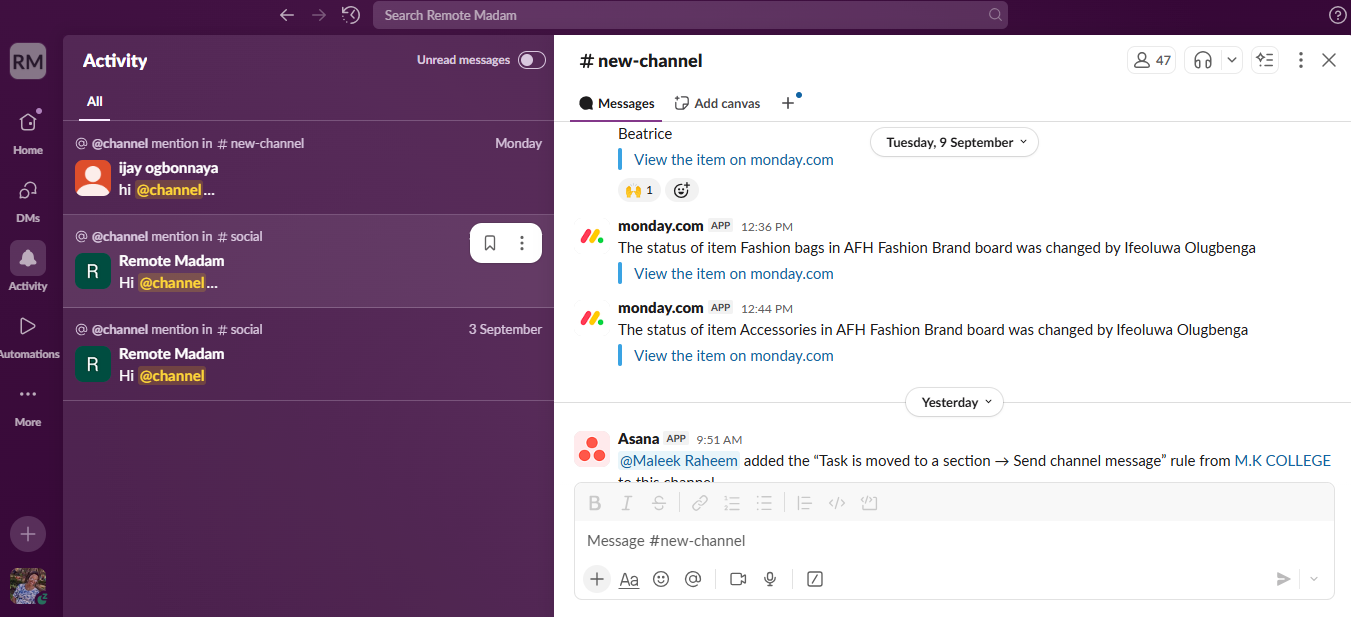
Task: Insert an ordered list
Action: pos(732,503)
